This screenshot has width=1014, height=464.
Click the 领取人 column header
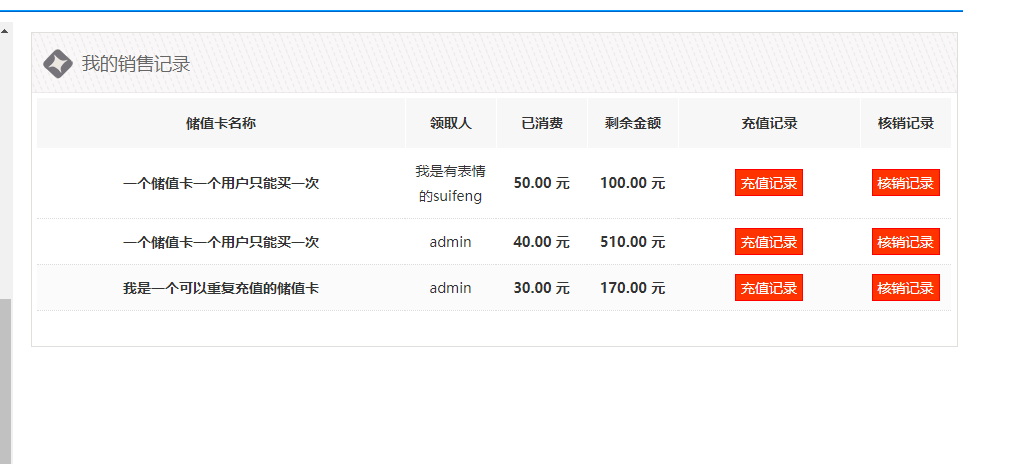[x=450, y=124]
